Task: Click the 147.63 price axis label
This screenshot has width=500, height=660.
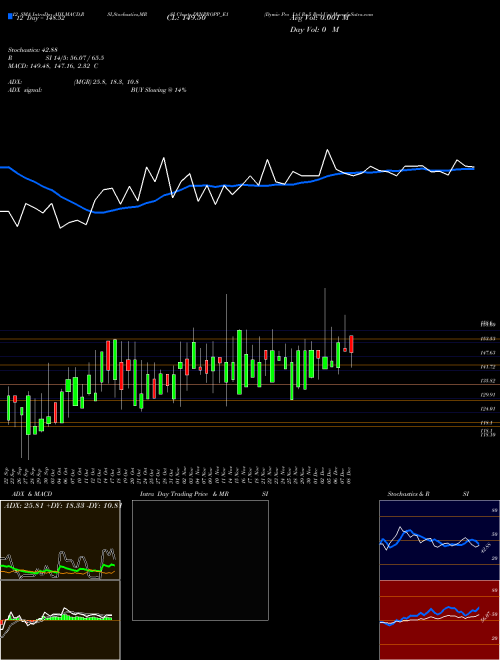Action: 488,353
